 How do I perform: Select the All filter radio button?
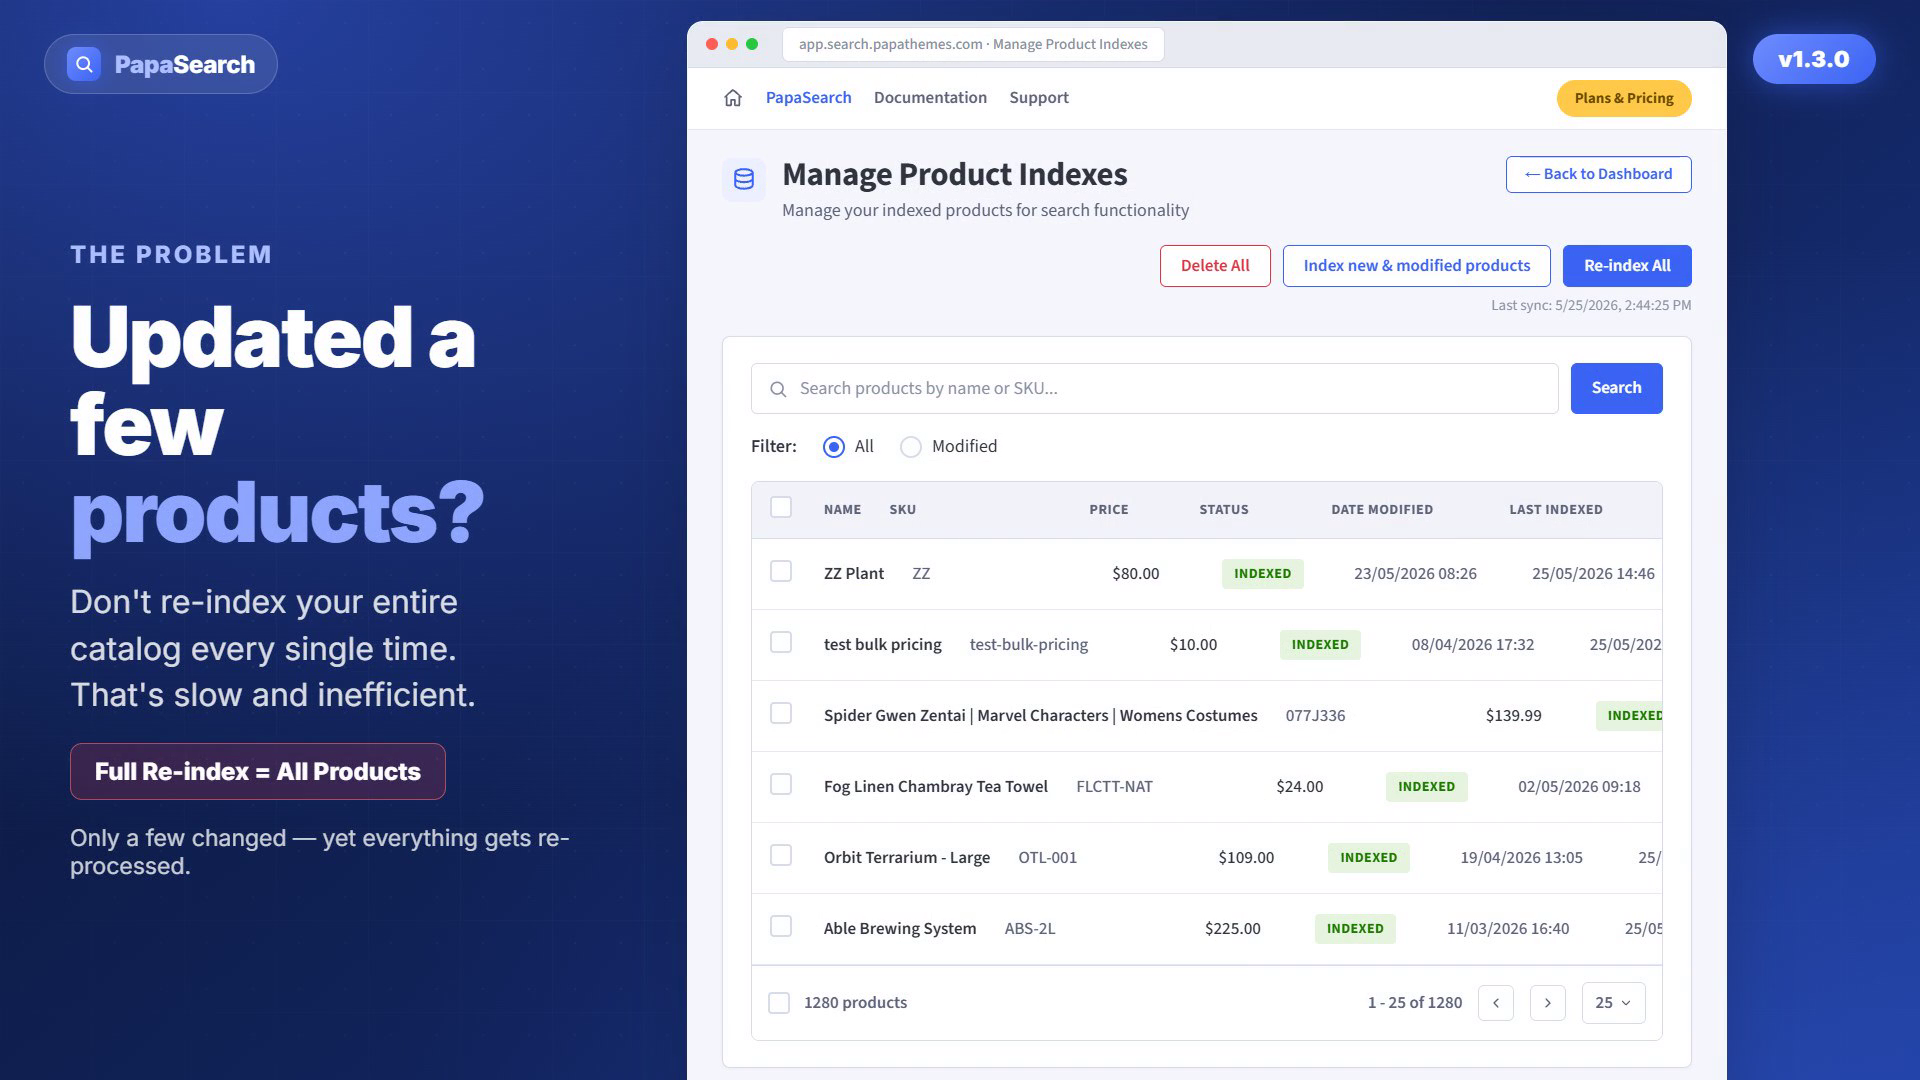tap(834, 447)
